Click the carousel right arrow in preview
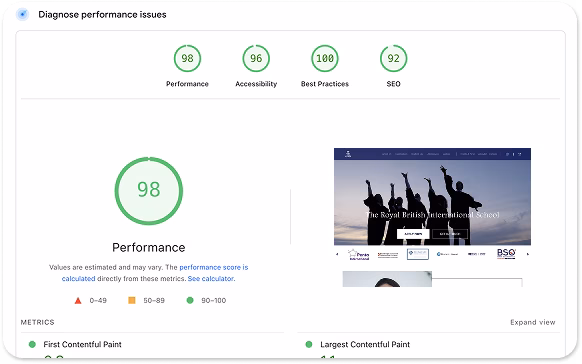This screenshot has height=364, width=582. pos(527,254)
